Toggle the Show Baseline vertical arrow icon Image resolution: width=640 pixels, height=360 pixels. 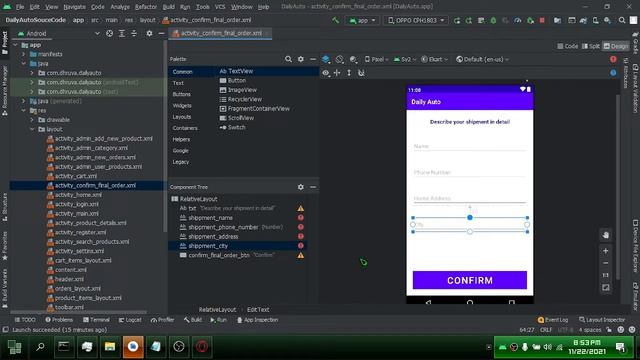349,73
